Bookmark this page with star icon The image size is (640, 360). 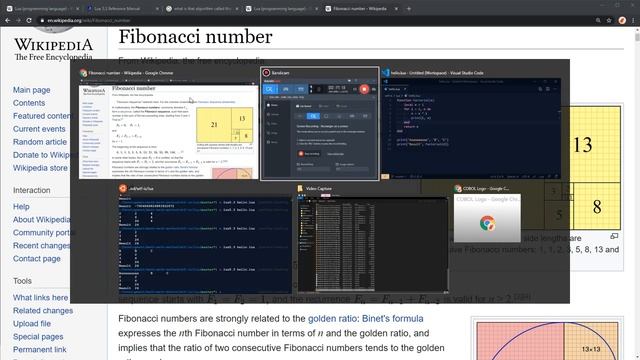click(x=609, y=20)
